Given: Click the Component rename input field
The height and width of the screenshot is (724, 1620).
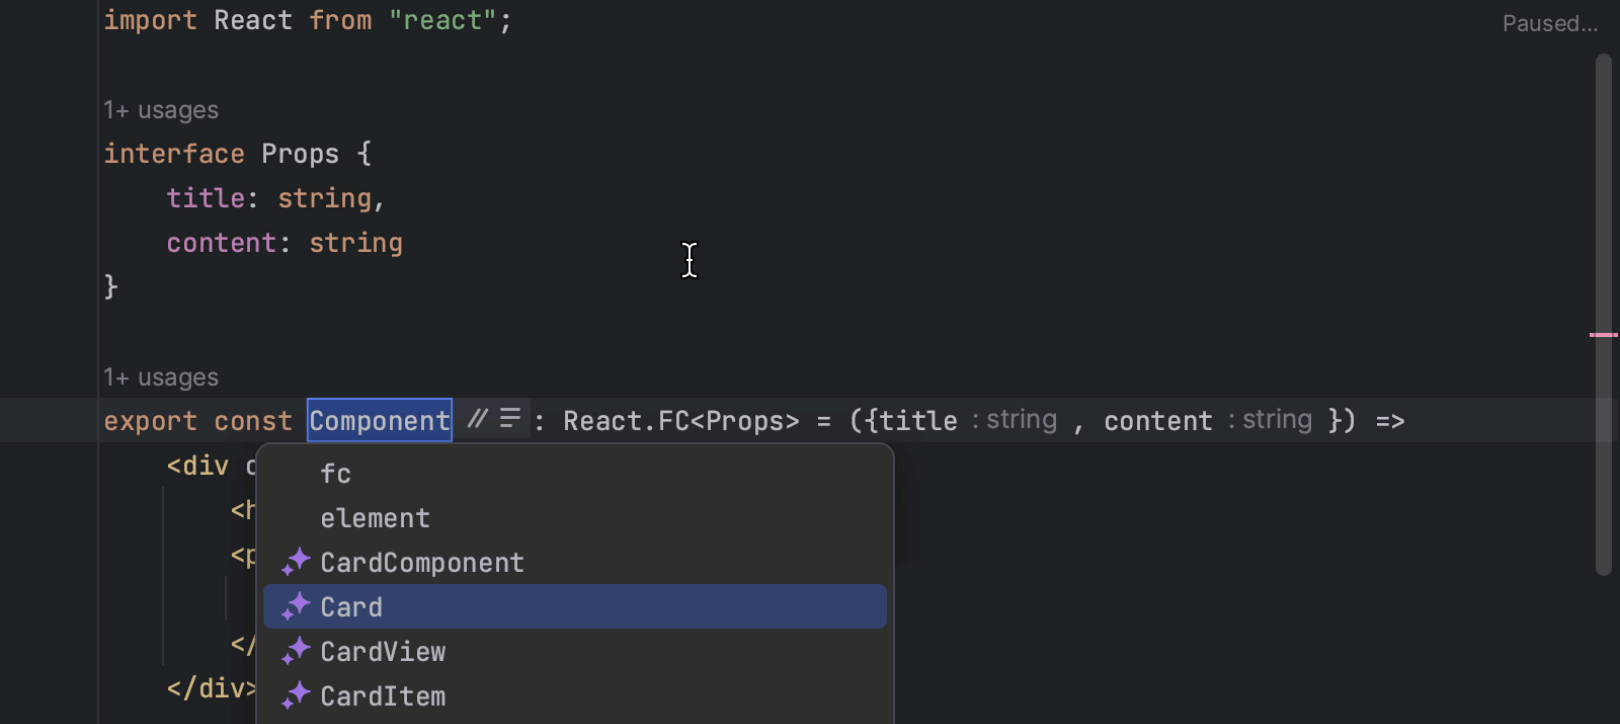Looking at the screenshot, I should (379, 421).
